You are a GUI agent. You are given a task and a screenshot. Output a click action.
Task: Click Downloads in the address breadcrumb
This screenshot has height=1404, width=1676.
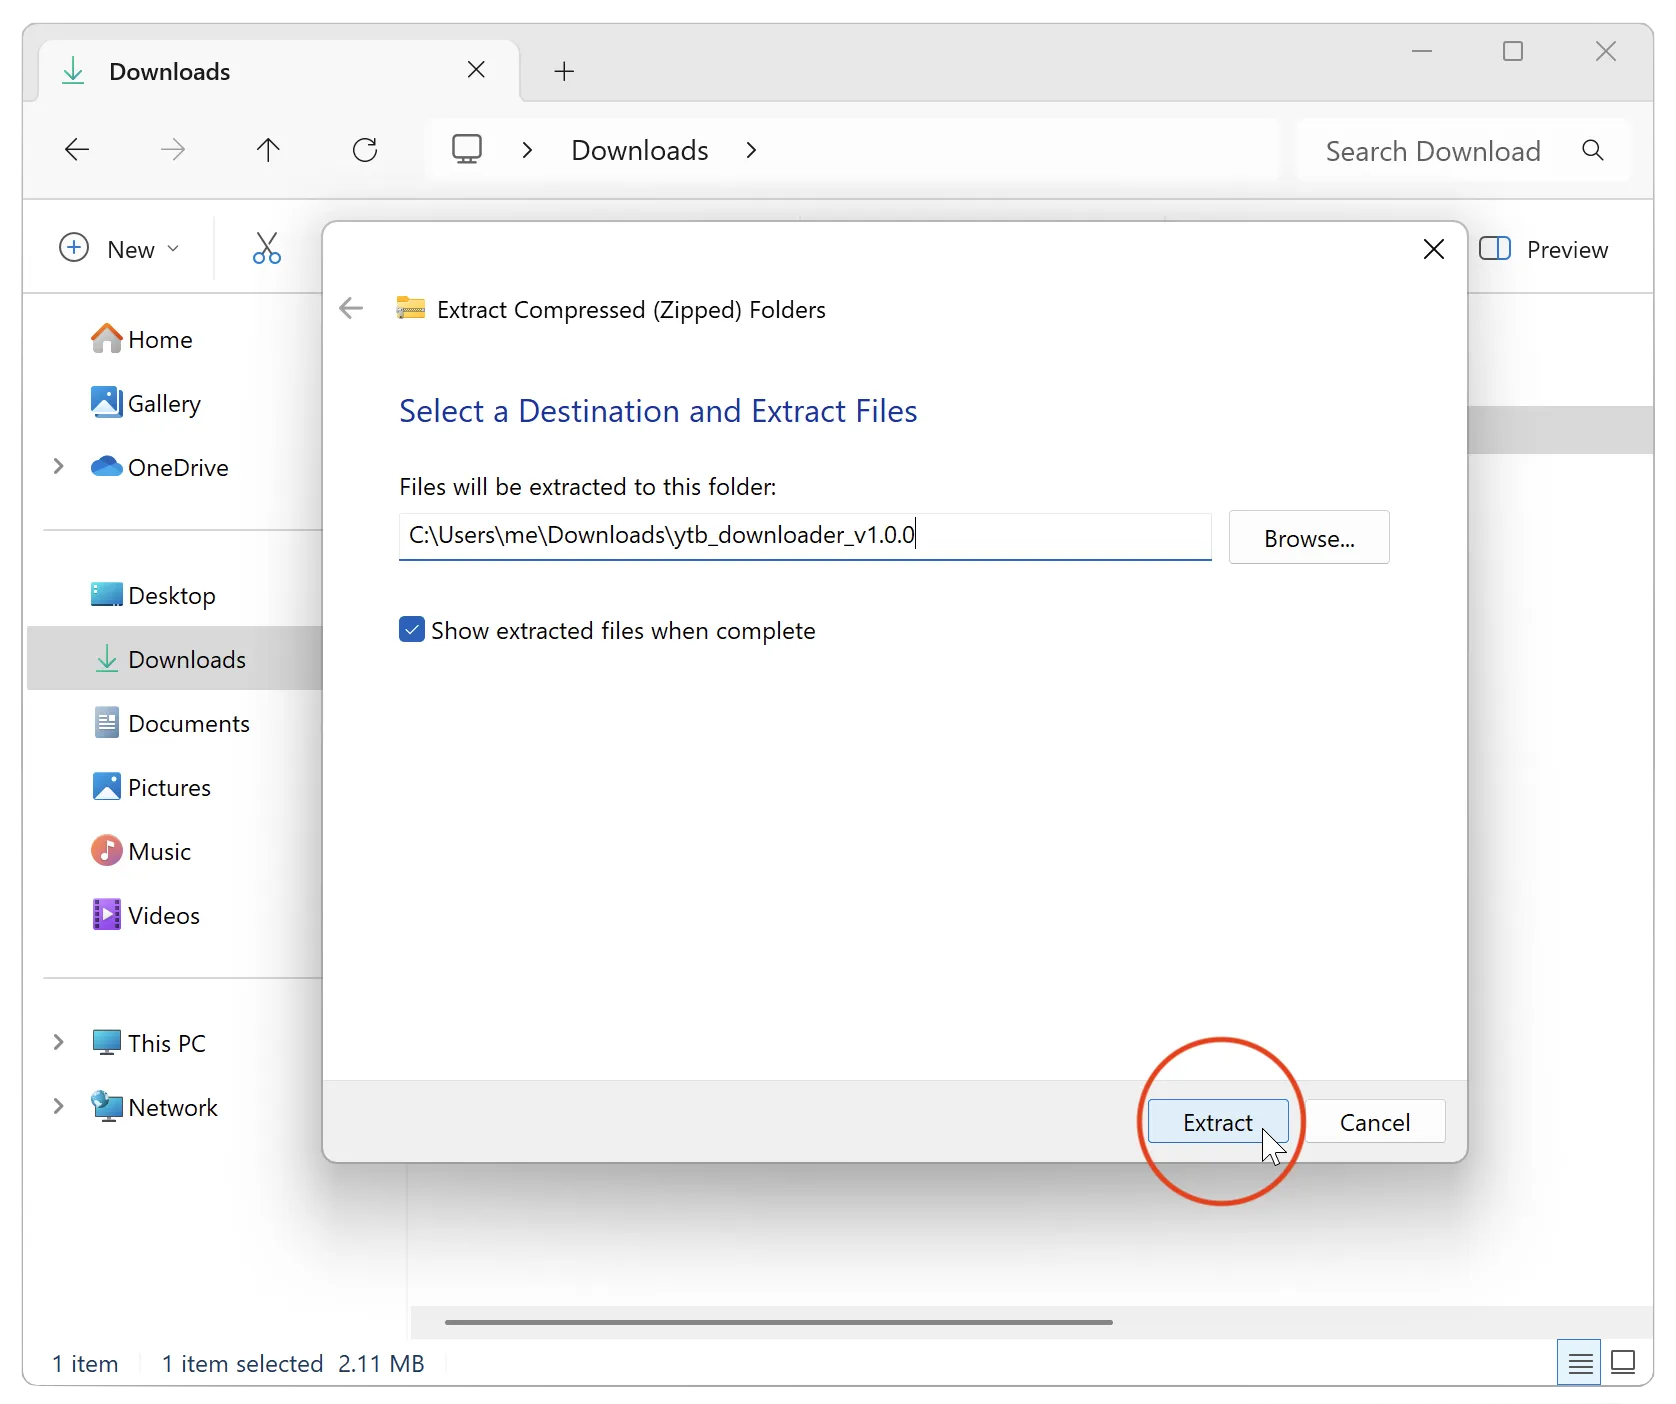tap(640, 150)
